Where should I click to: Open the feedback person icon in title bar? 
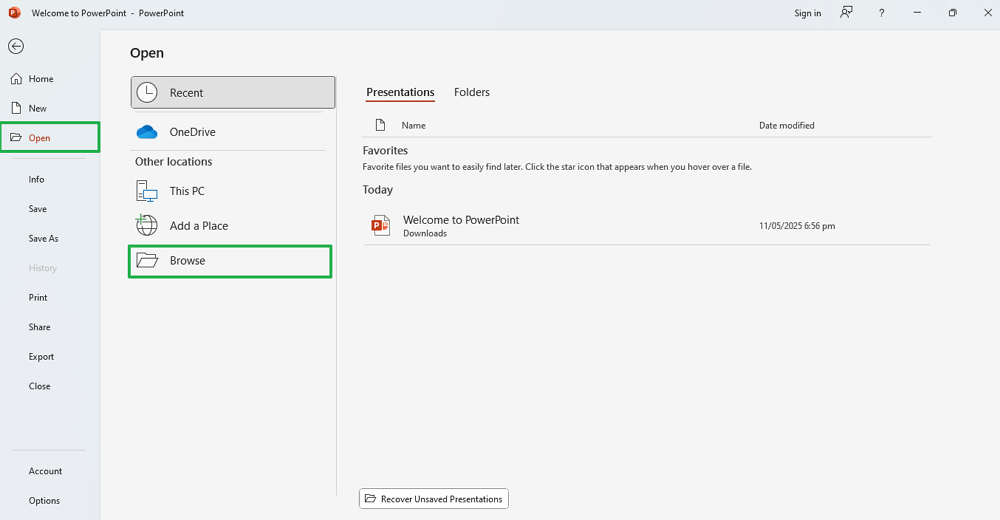tap(846, 12)
